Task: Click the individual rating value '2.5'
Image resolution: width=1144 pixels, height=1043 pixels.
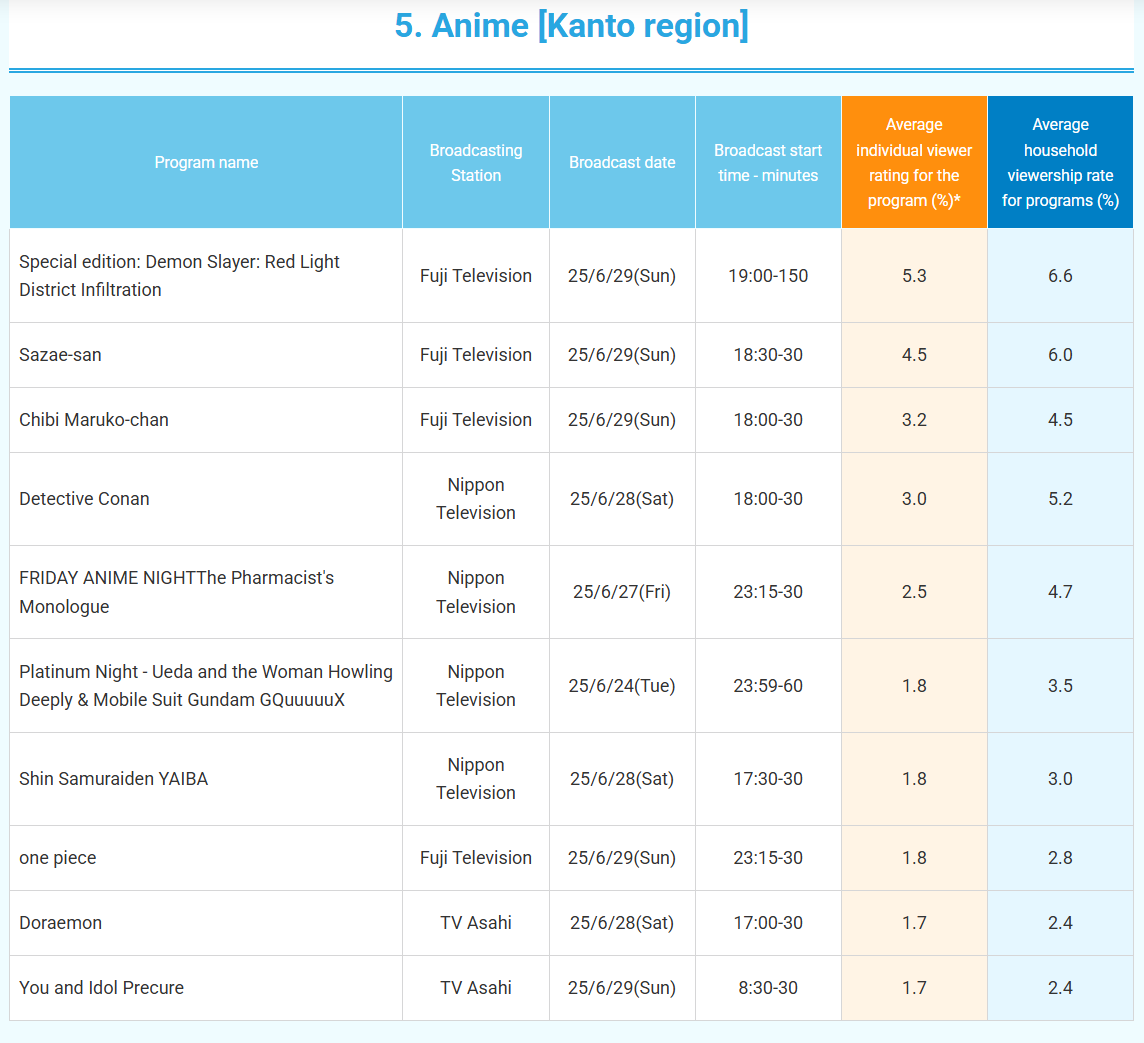Action: pyautogui.click(x=914, y=592)
